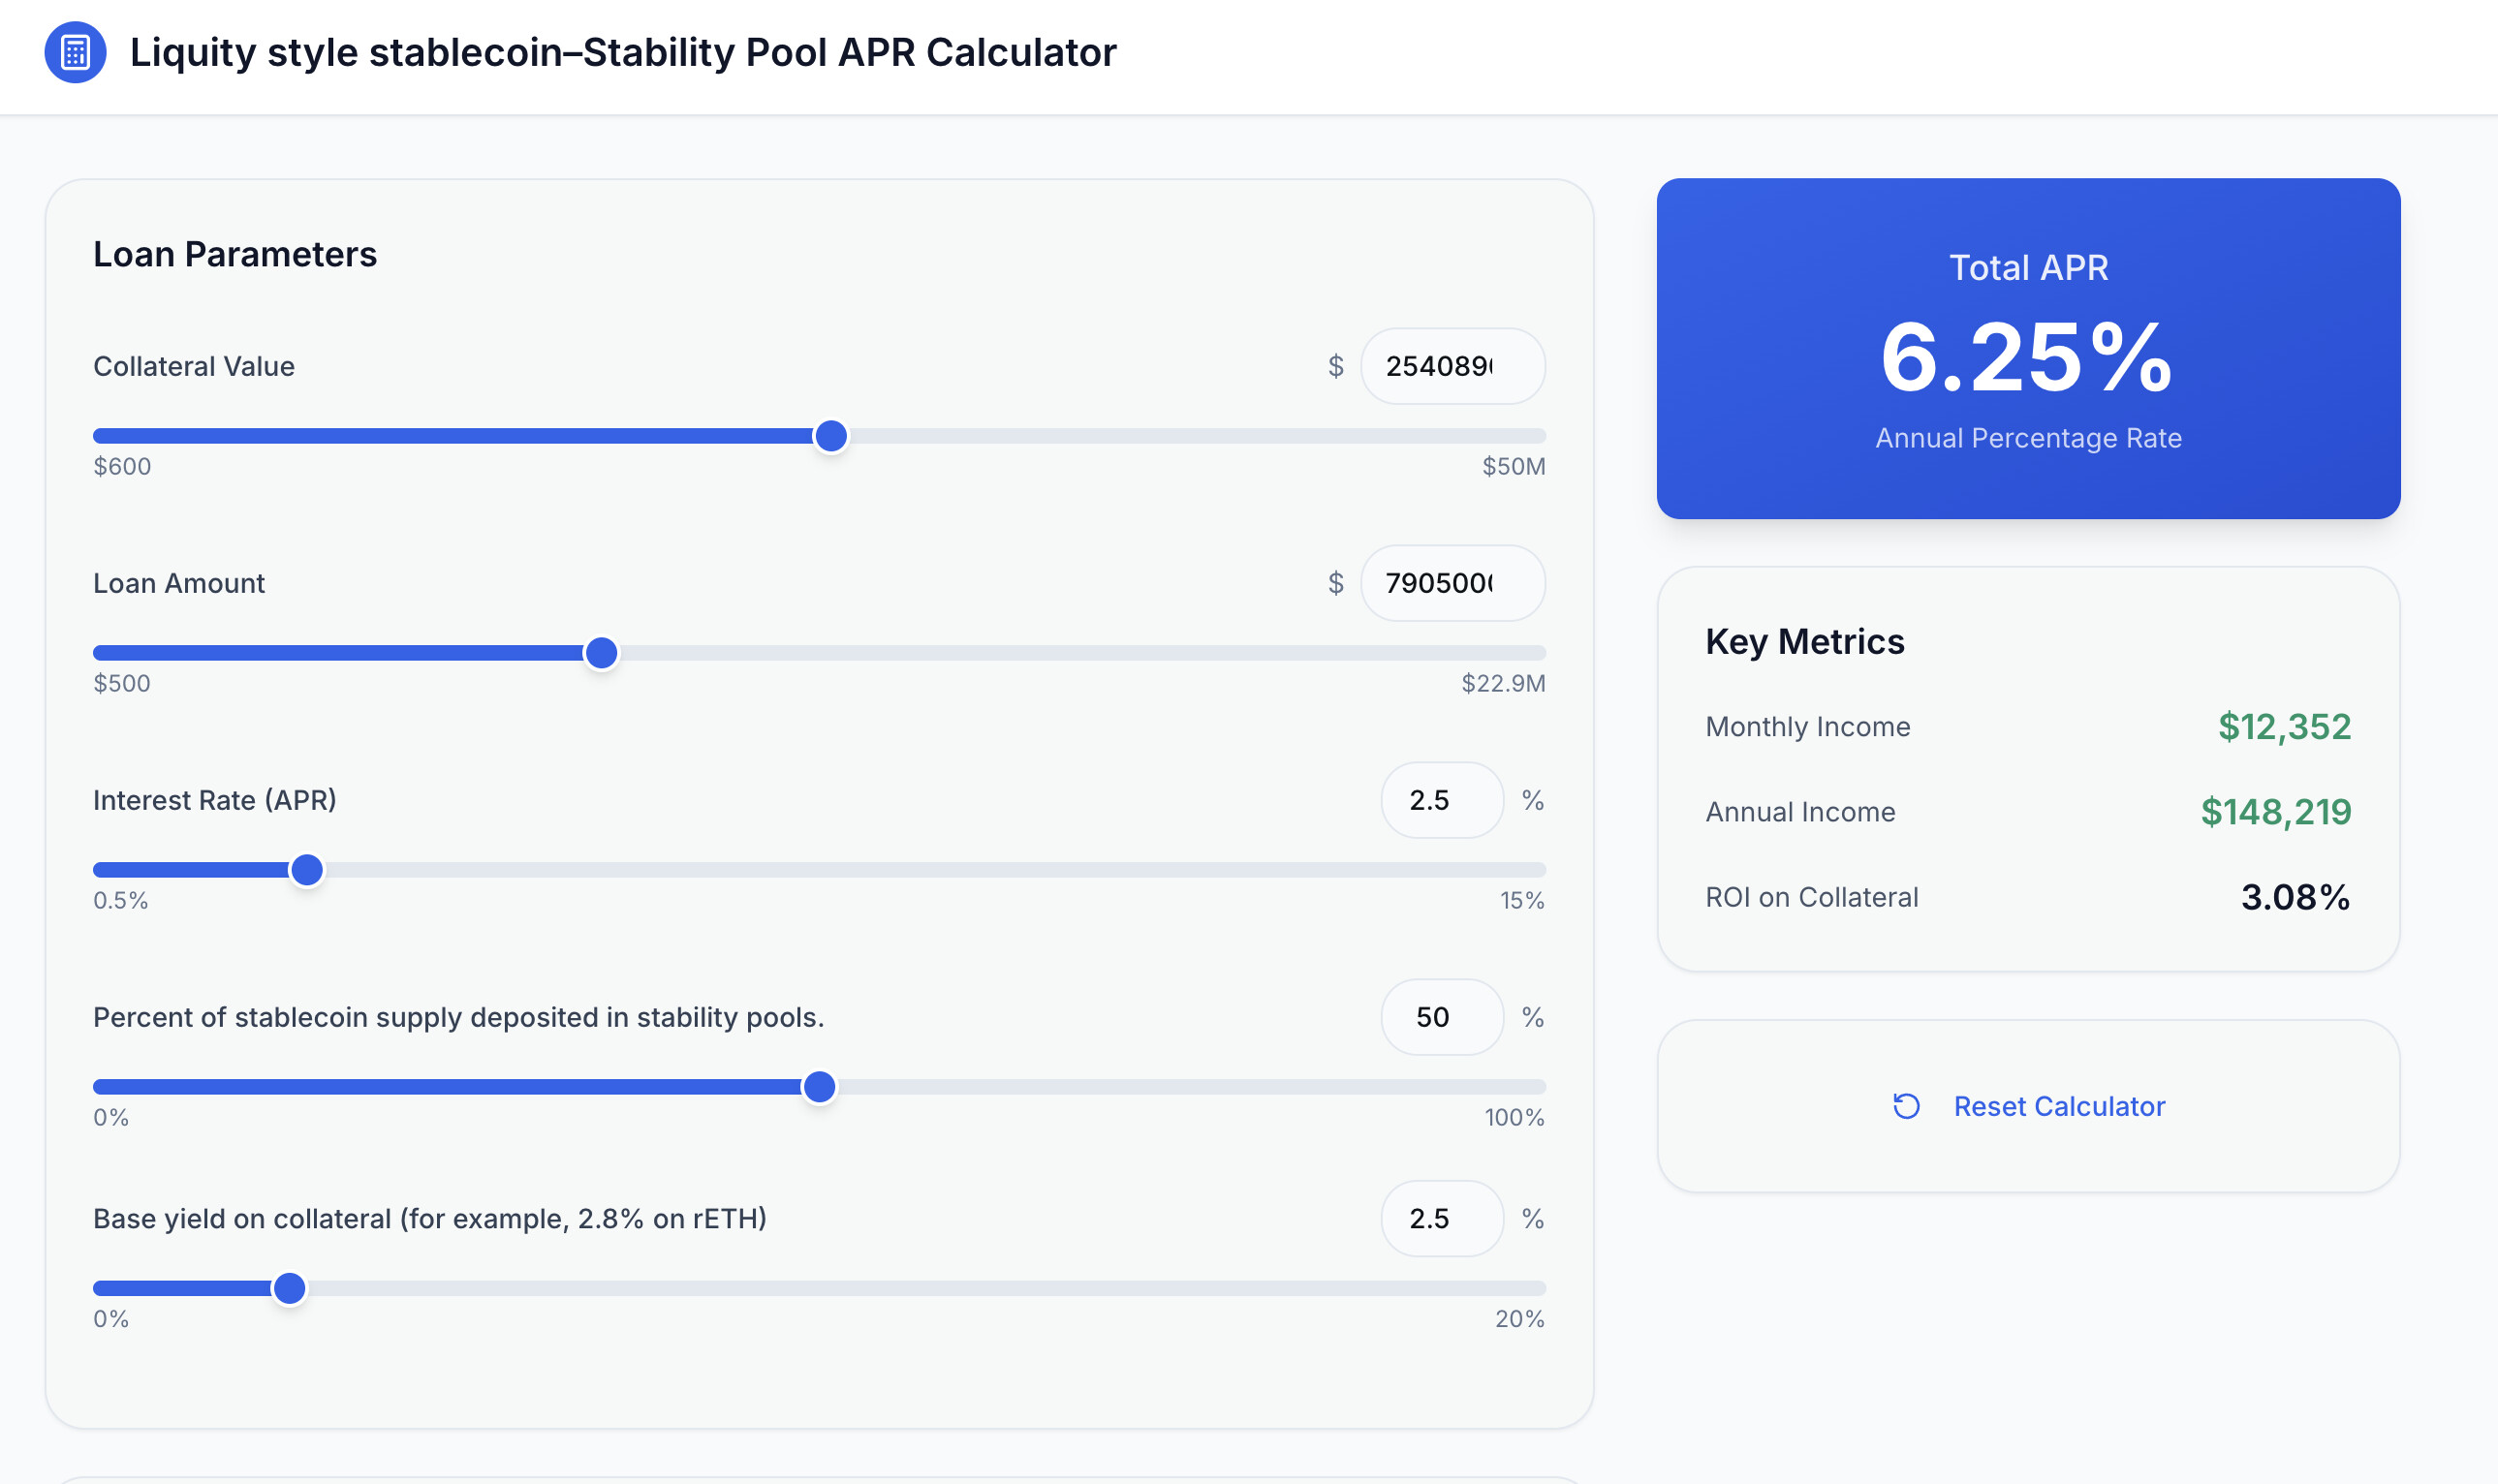2498x1484 pixels.
Task: Edit the Base yield on collateral input
Action: point(1442,1219)
